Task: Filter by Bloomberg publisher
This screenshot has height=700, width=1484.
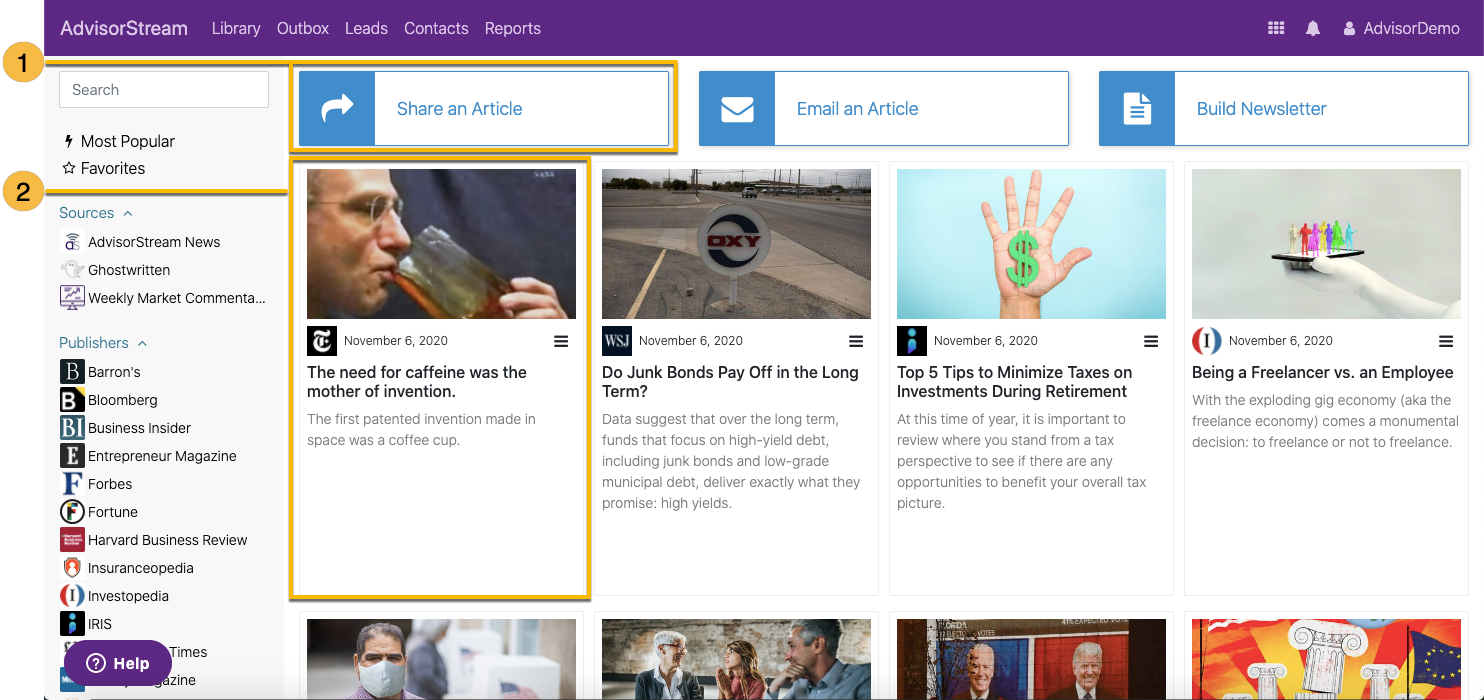Action: (123, 400)
